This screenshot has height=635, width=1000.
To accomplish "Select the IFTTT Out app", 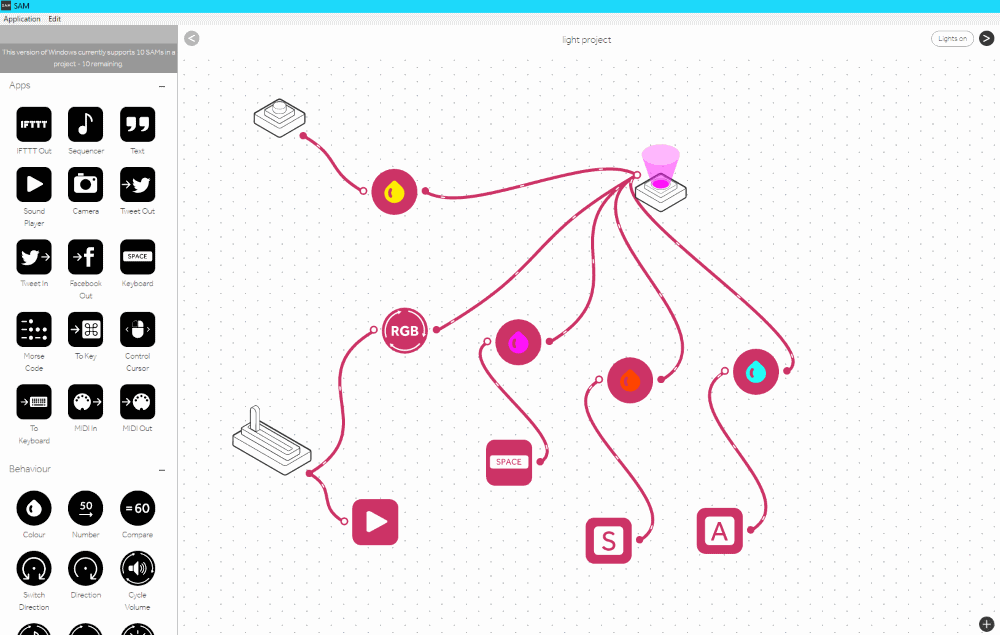I will pyautogui.click(x=33, y=123).
